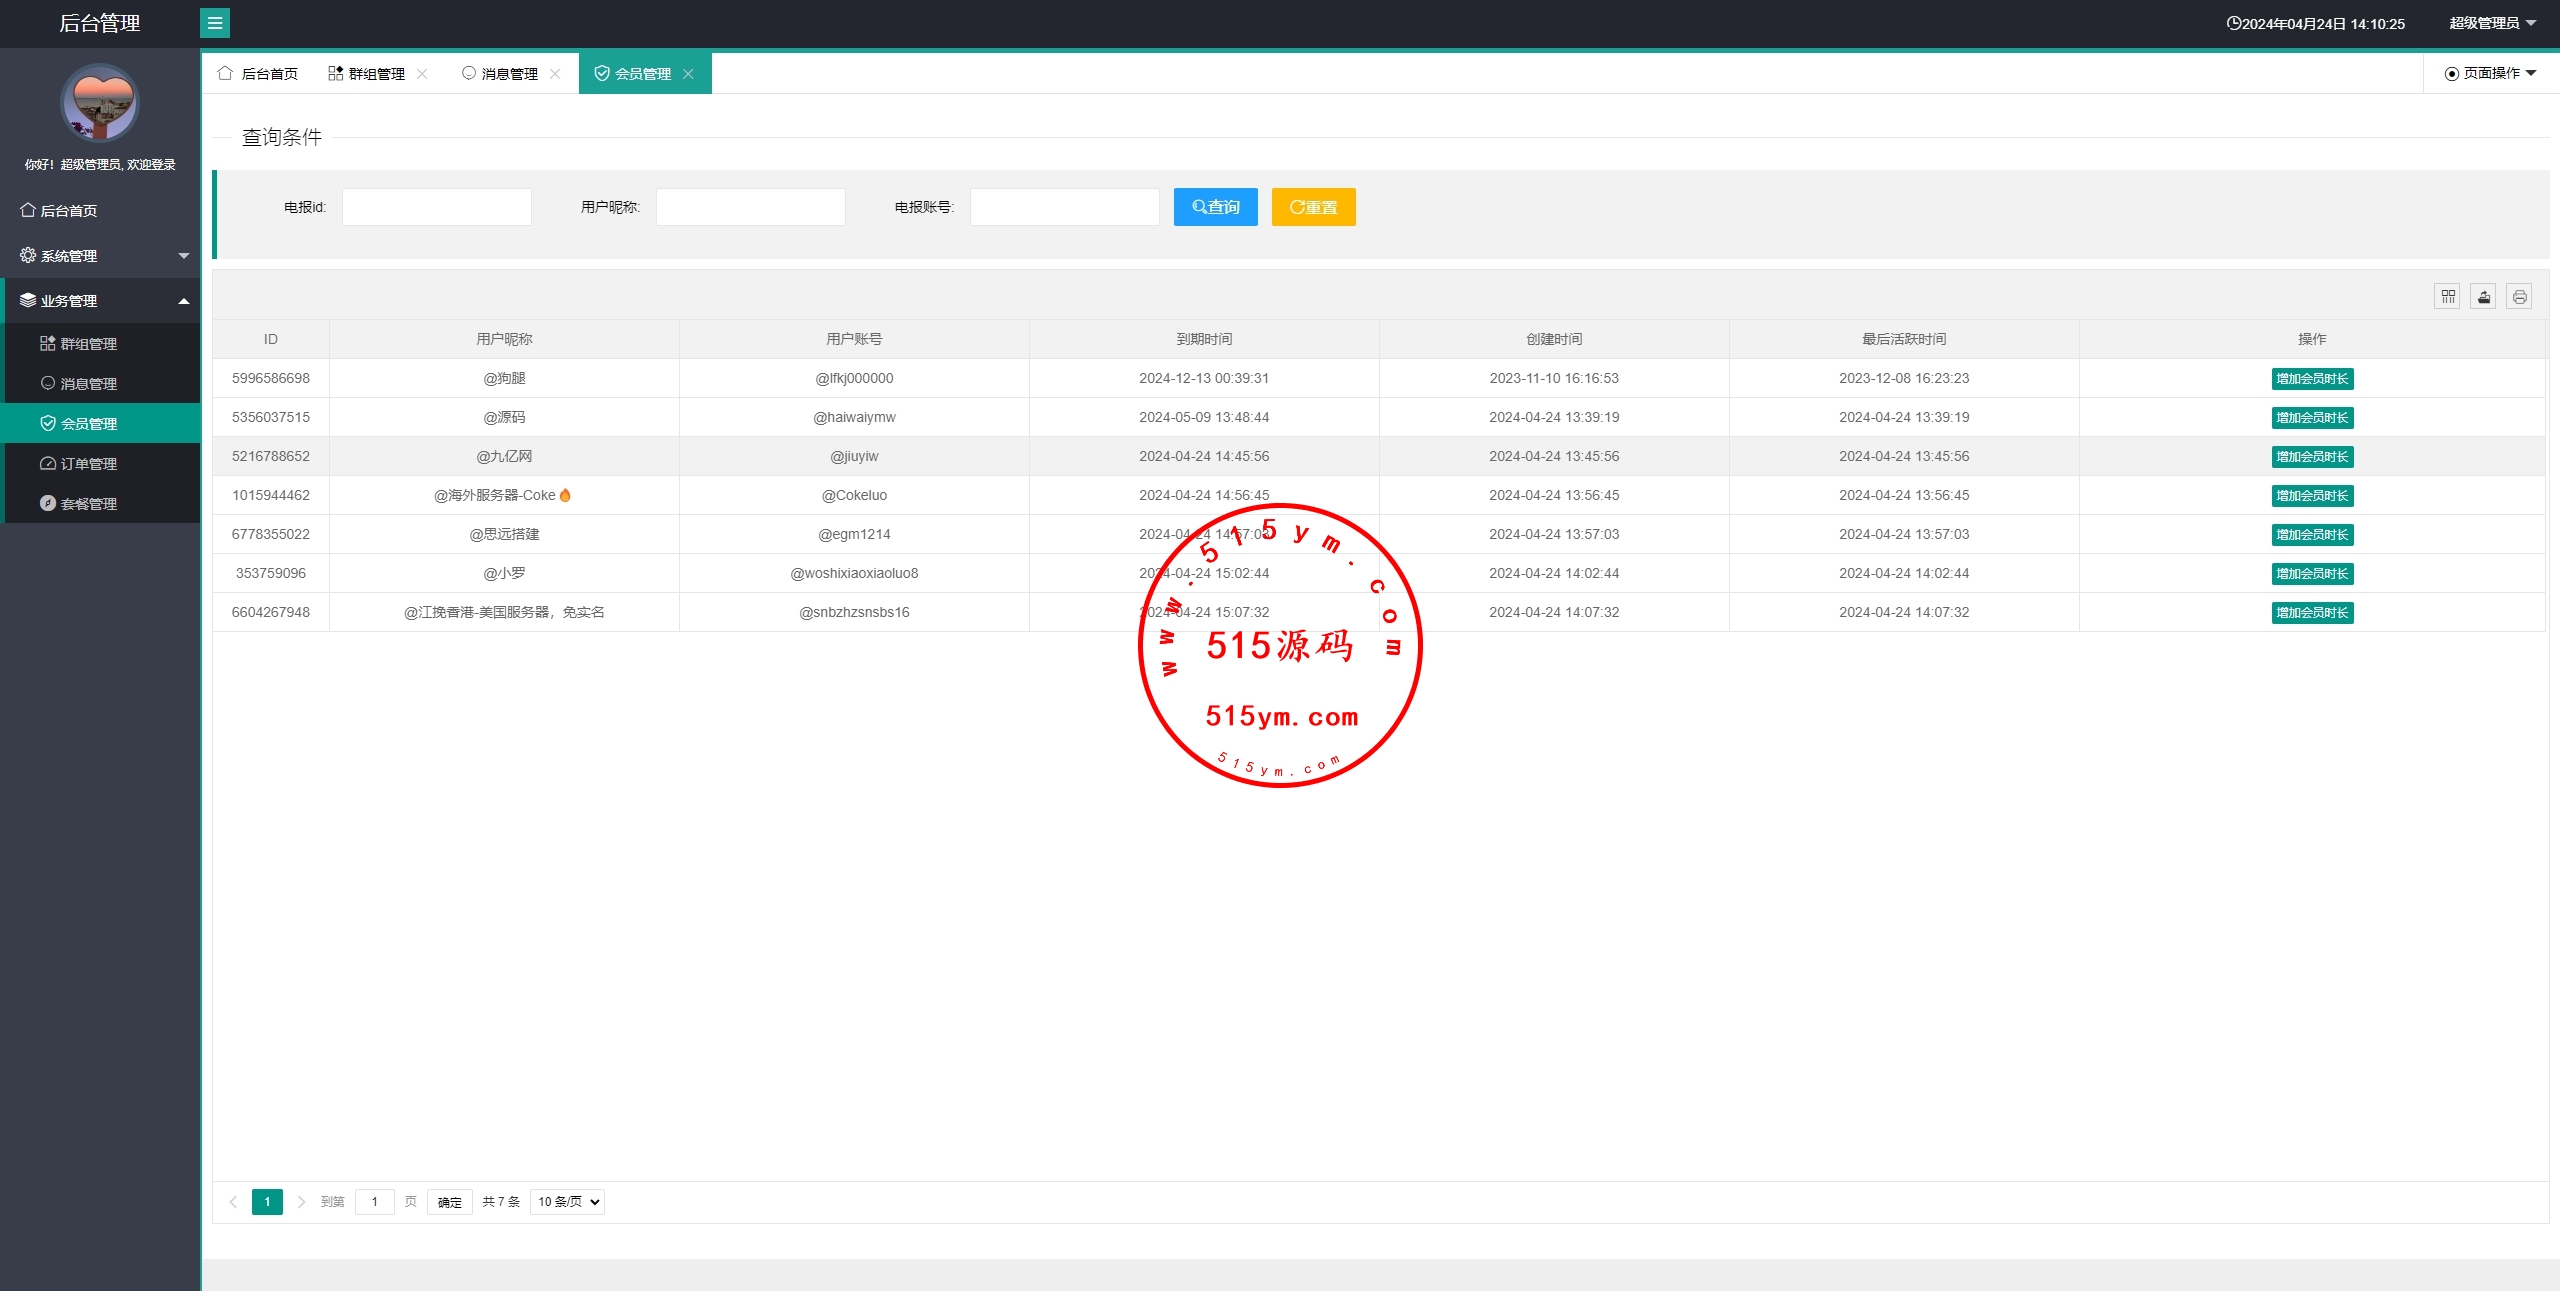Image resolution: width=2560 pixels, height=1291 pixels.
Task: Click the orange 重置 reset button
Action: pos(1313,207)
